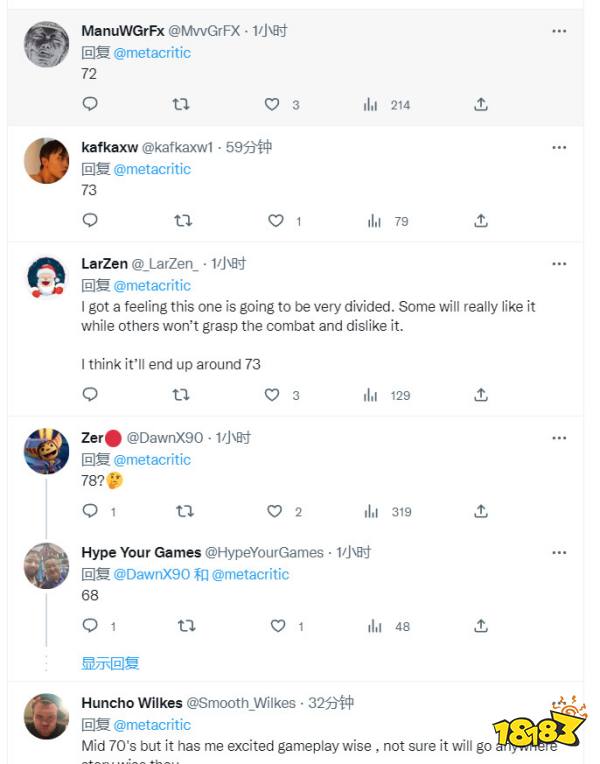The width and height of the screenshot is (600, 764).
Task: Retweet LarZen's prediction tweet
Action: [181, 395]
